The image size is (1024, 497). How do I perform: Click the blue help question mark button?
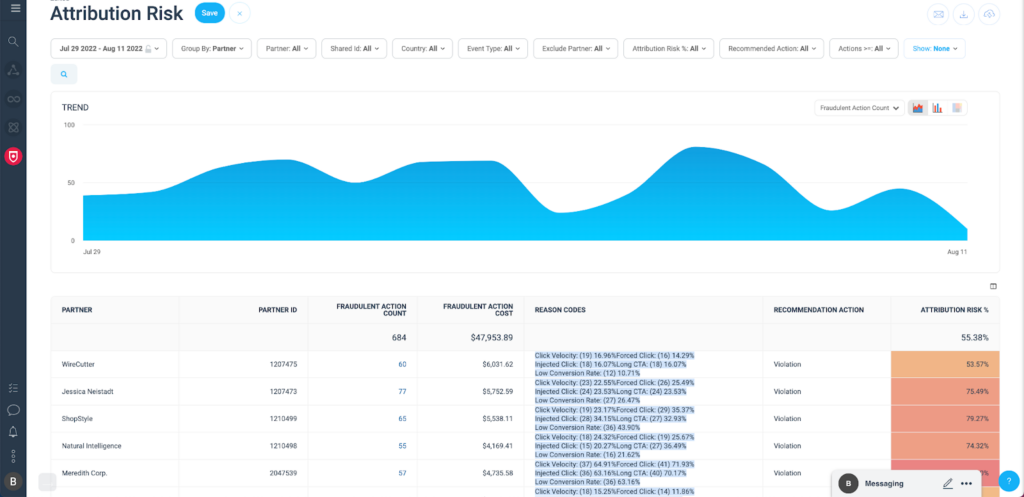[x=1008, y=481]
